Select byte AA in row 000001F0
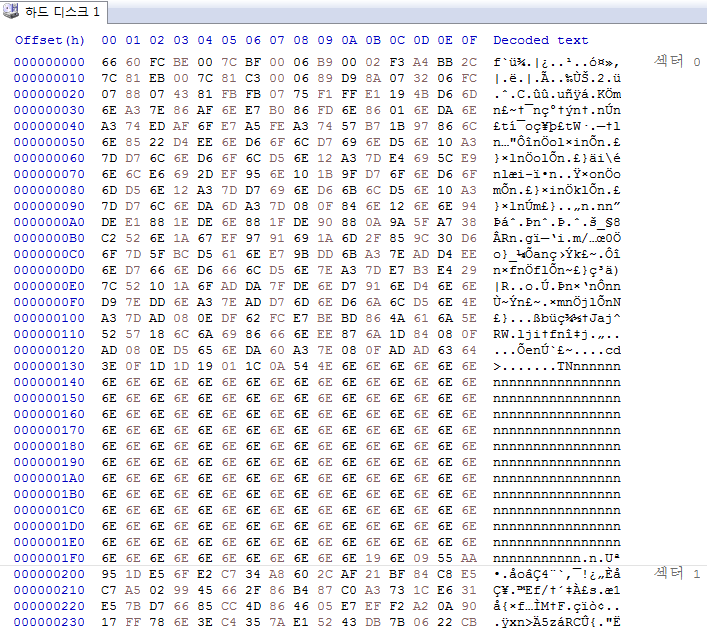The height and width of the screenshot is (632, 707). tap(469, 558)
